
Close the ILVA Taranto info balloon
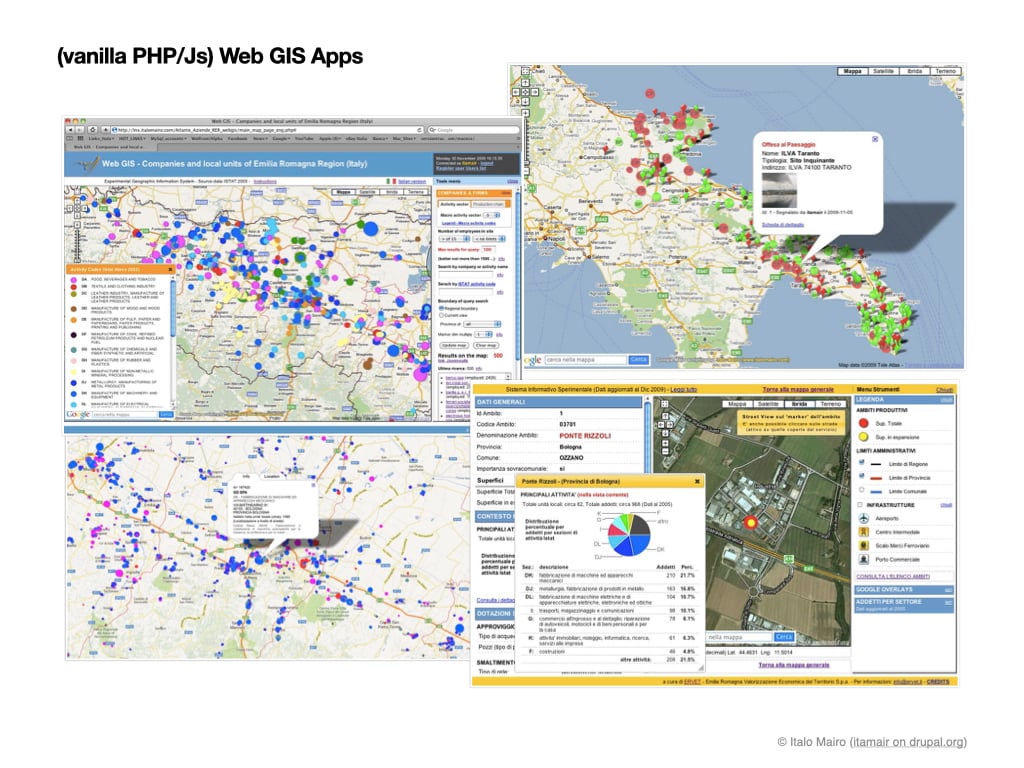(x=875, y=139)
